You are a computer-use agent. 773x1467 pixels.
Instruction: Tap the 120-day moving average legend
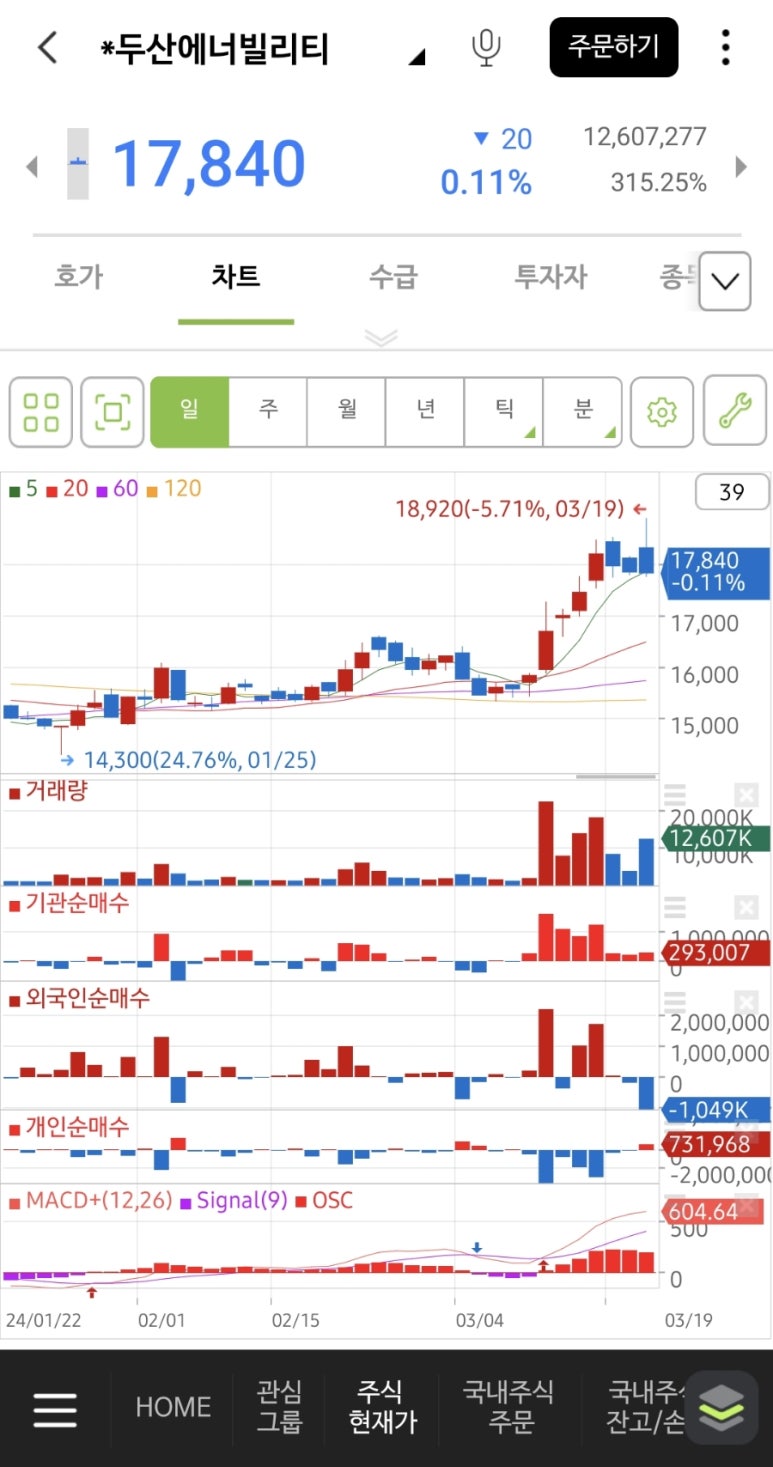(x=174, y=489)
